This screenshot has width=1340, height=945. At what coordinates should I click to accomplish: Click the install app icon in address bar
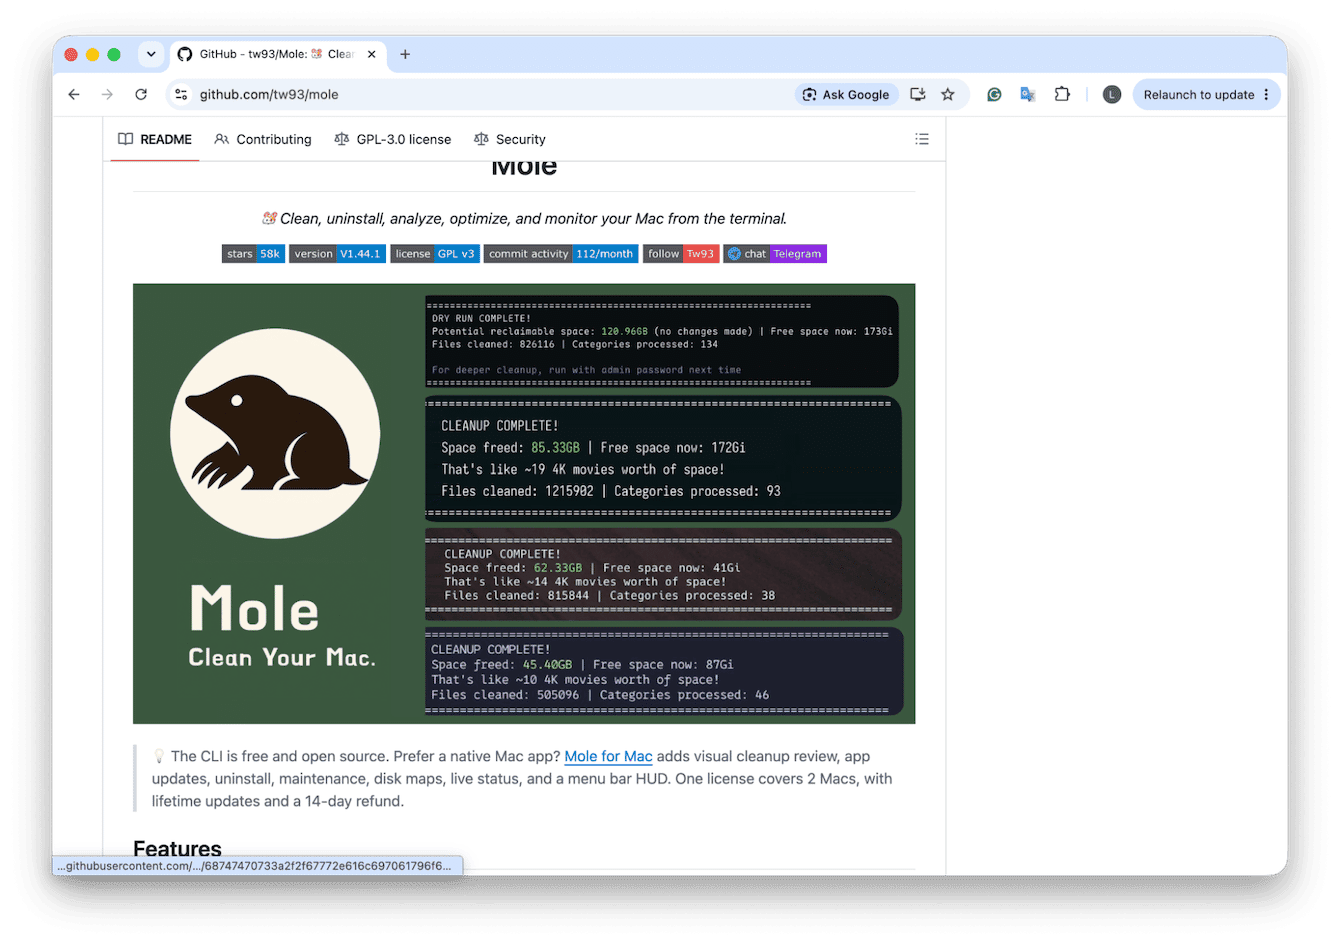click(917, 94)
